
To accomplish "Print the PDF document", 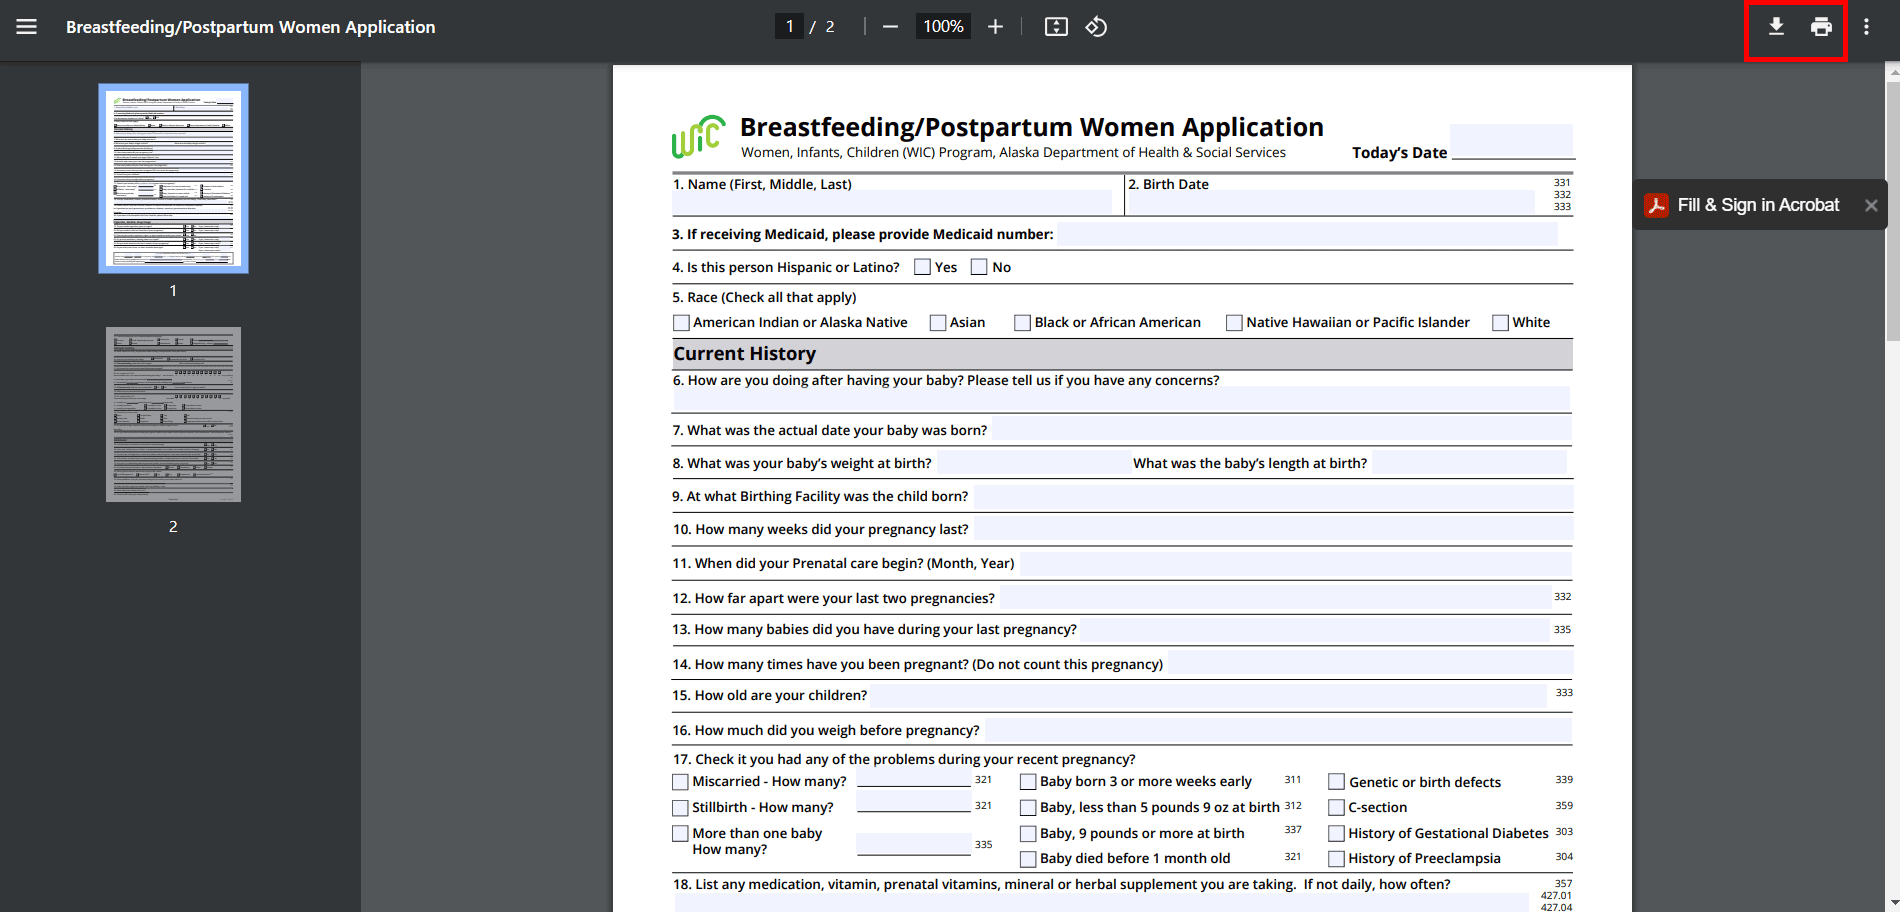I will pyautogui.click(x=1821, y=27).
